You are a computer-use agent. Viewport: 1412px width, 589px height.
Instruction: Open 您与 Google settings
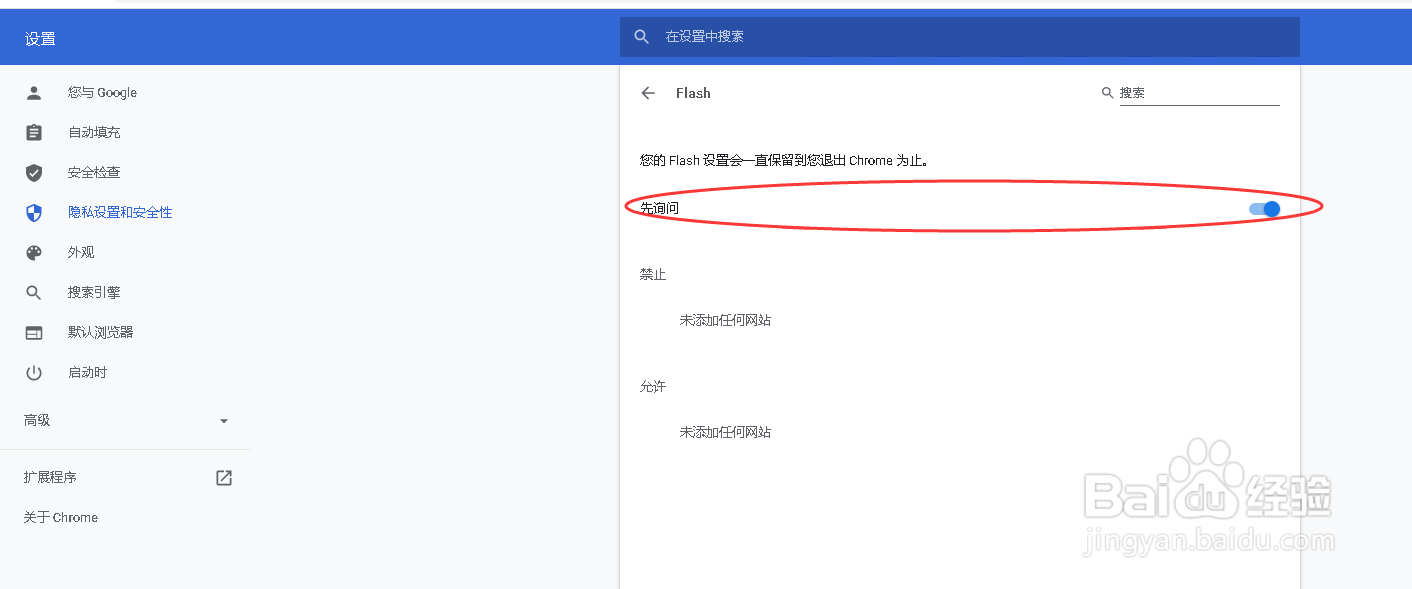pos(102,93)
